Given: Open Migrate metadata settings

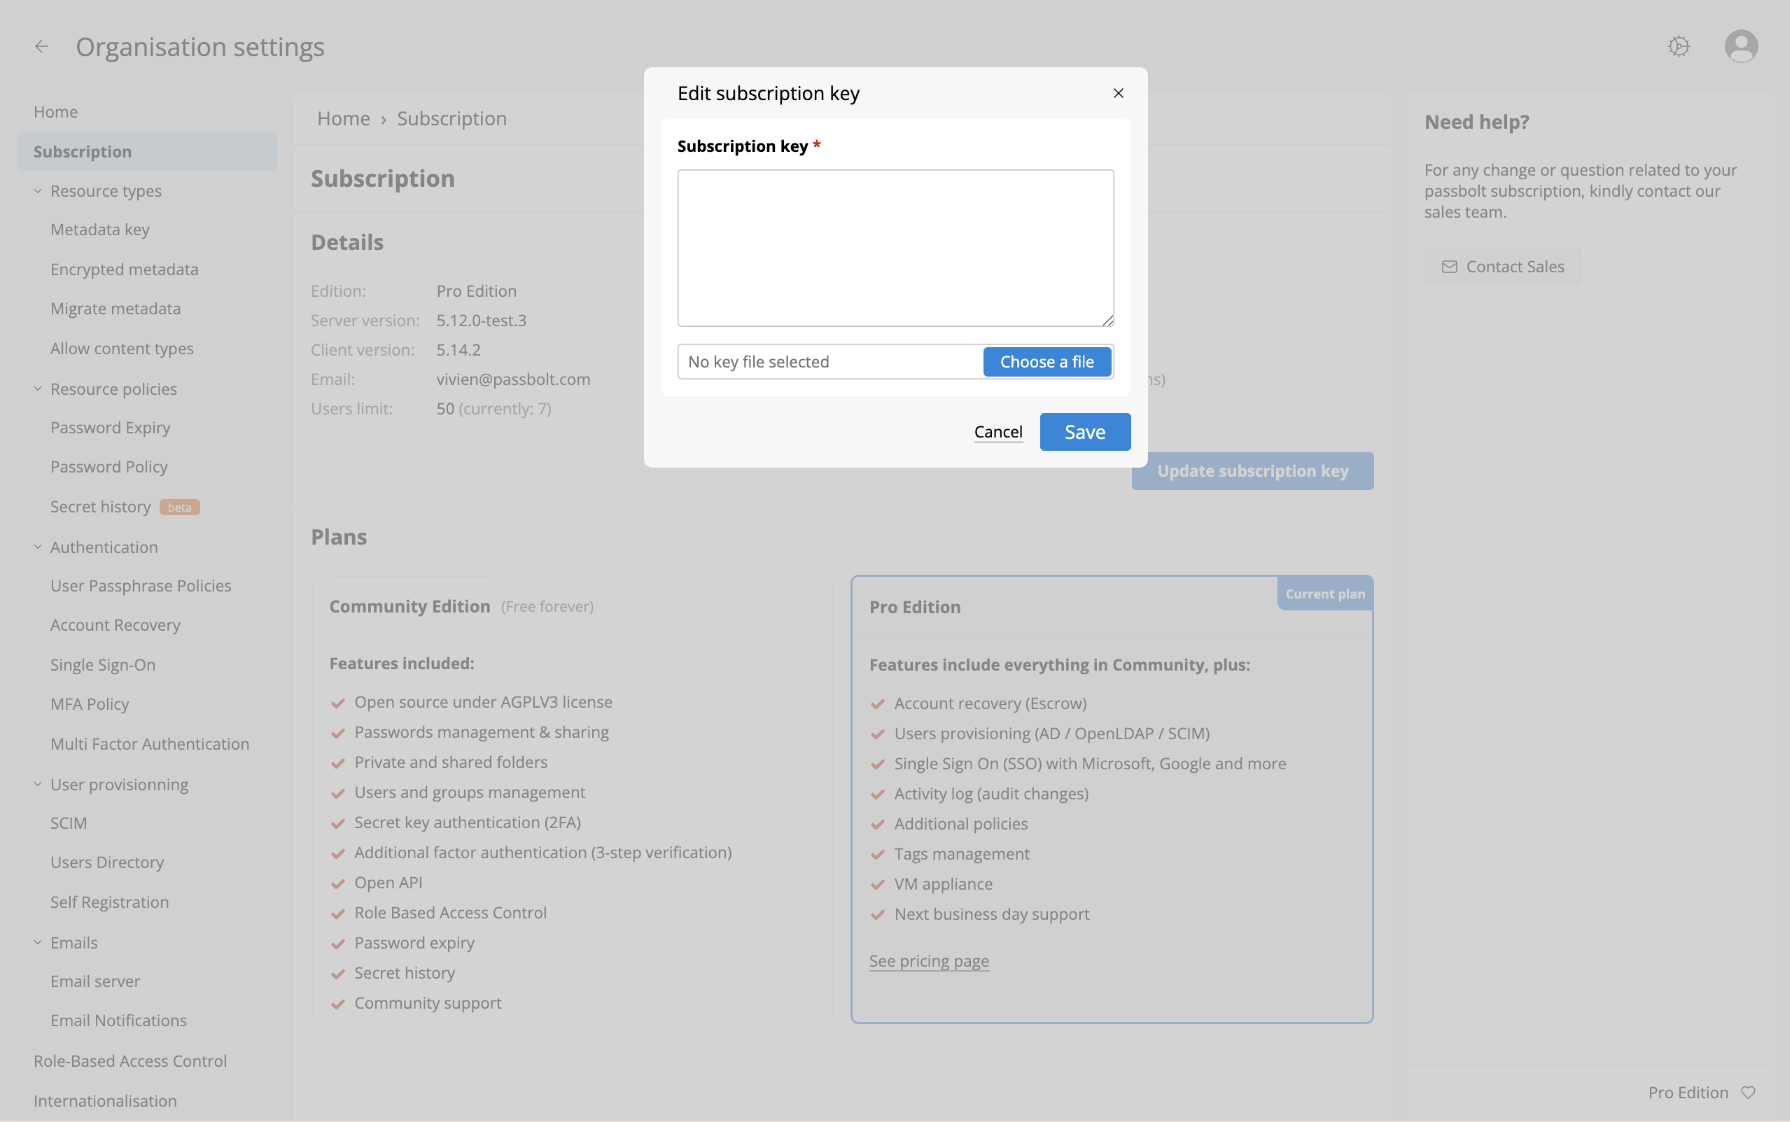Looking at the screenshot, I should click(116, 309).
